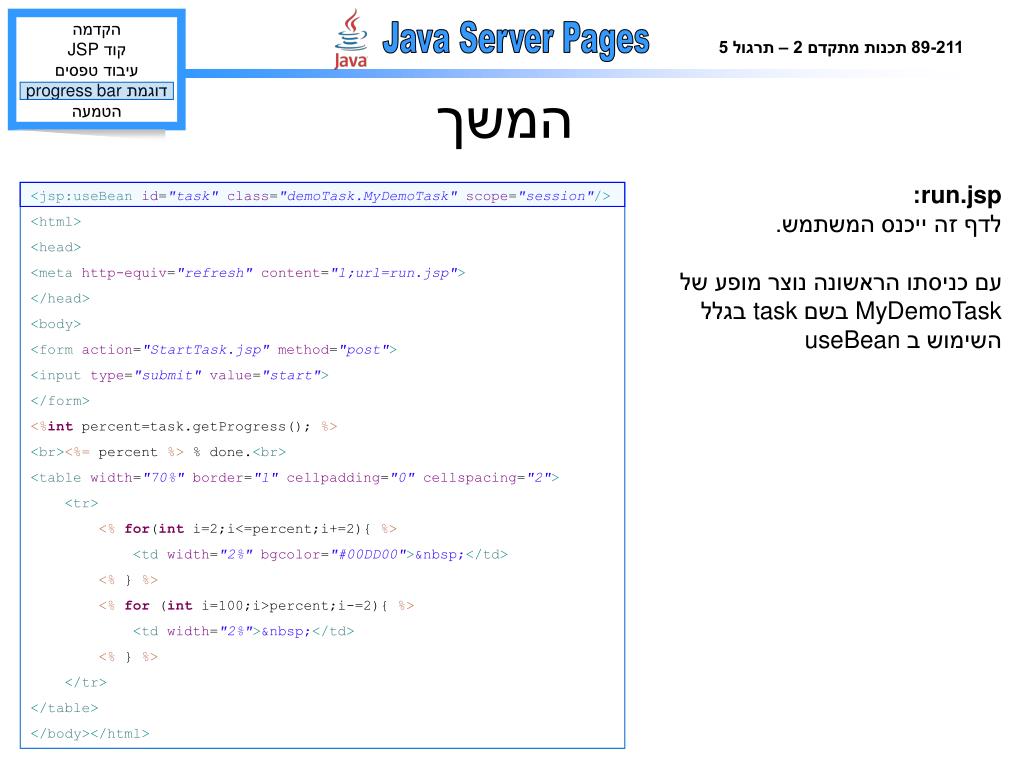Click the course header 89-211 text
This screenshot has height=768, width=1024.
coord(840,48)
